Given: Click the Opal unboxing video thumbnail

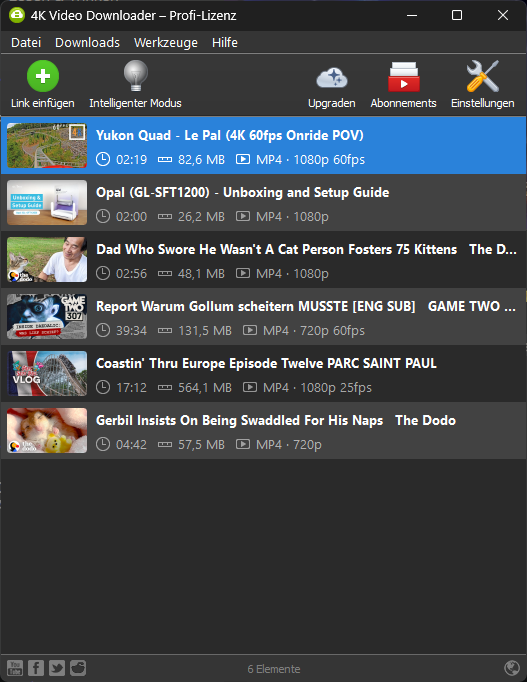Looking at the screenshot, I should coord(47,203).
